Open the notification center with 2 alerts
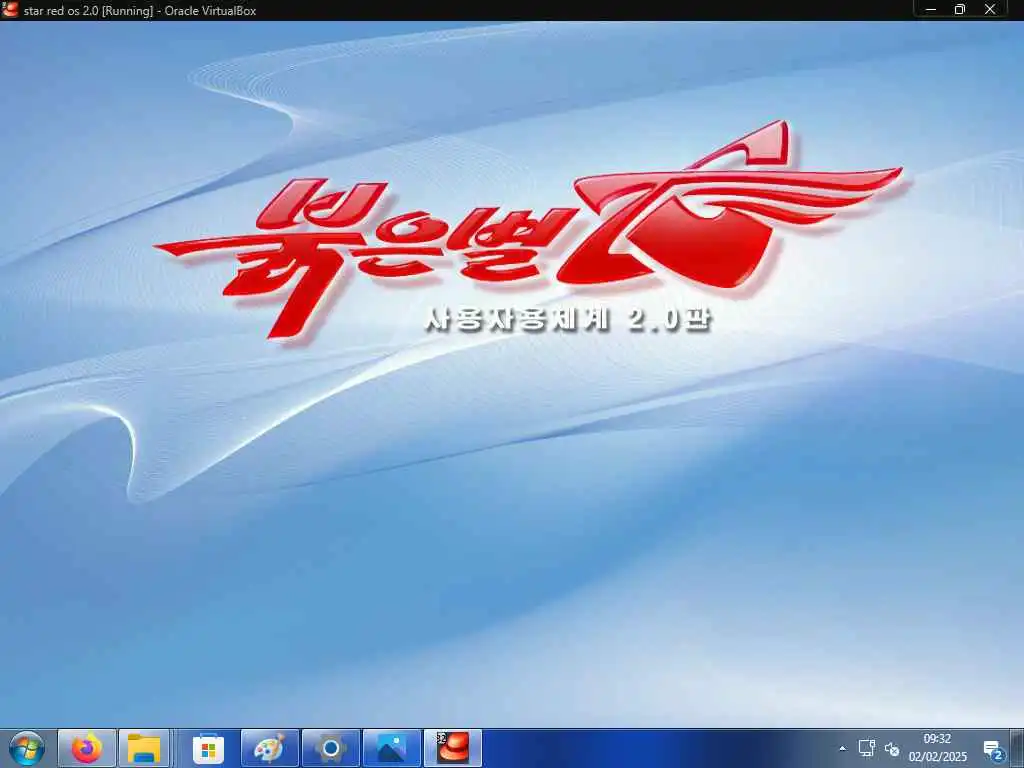The width and height of the screenshot is (1024, 768). pyautogui.click(x=993, y=750)
